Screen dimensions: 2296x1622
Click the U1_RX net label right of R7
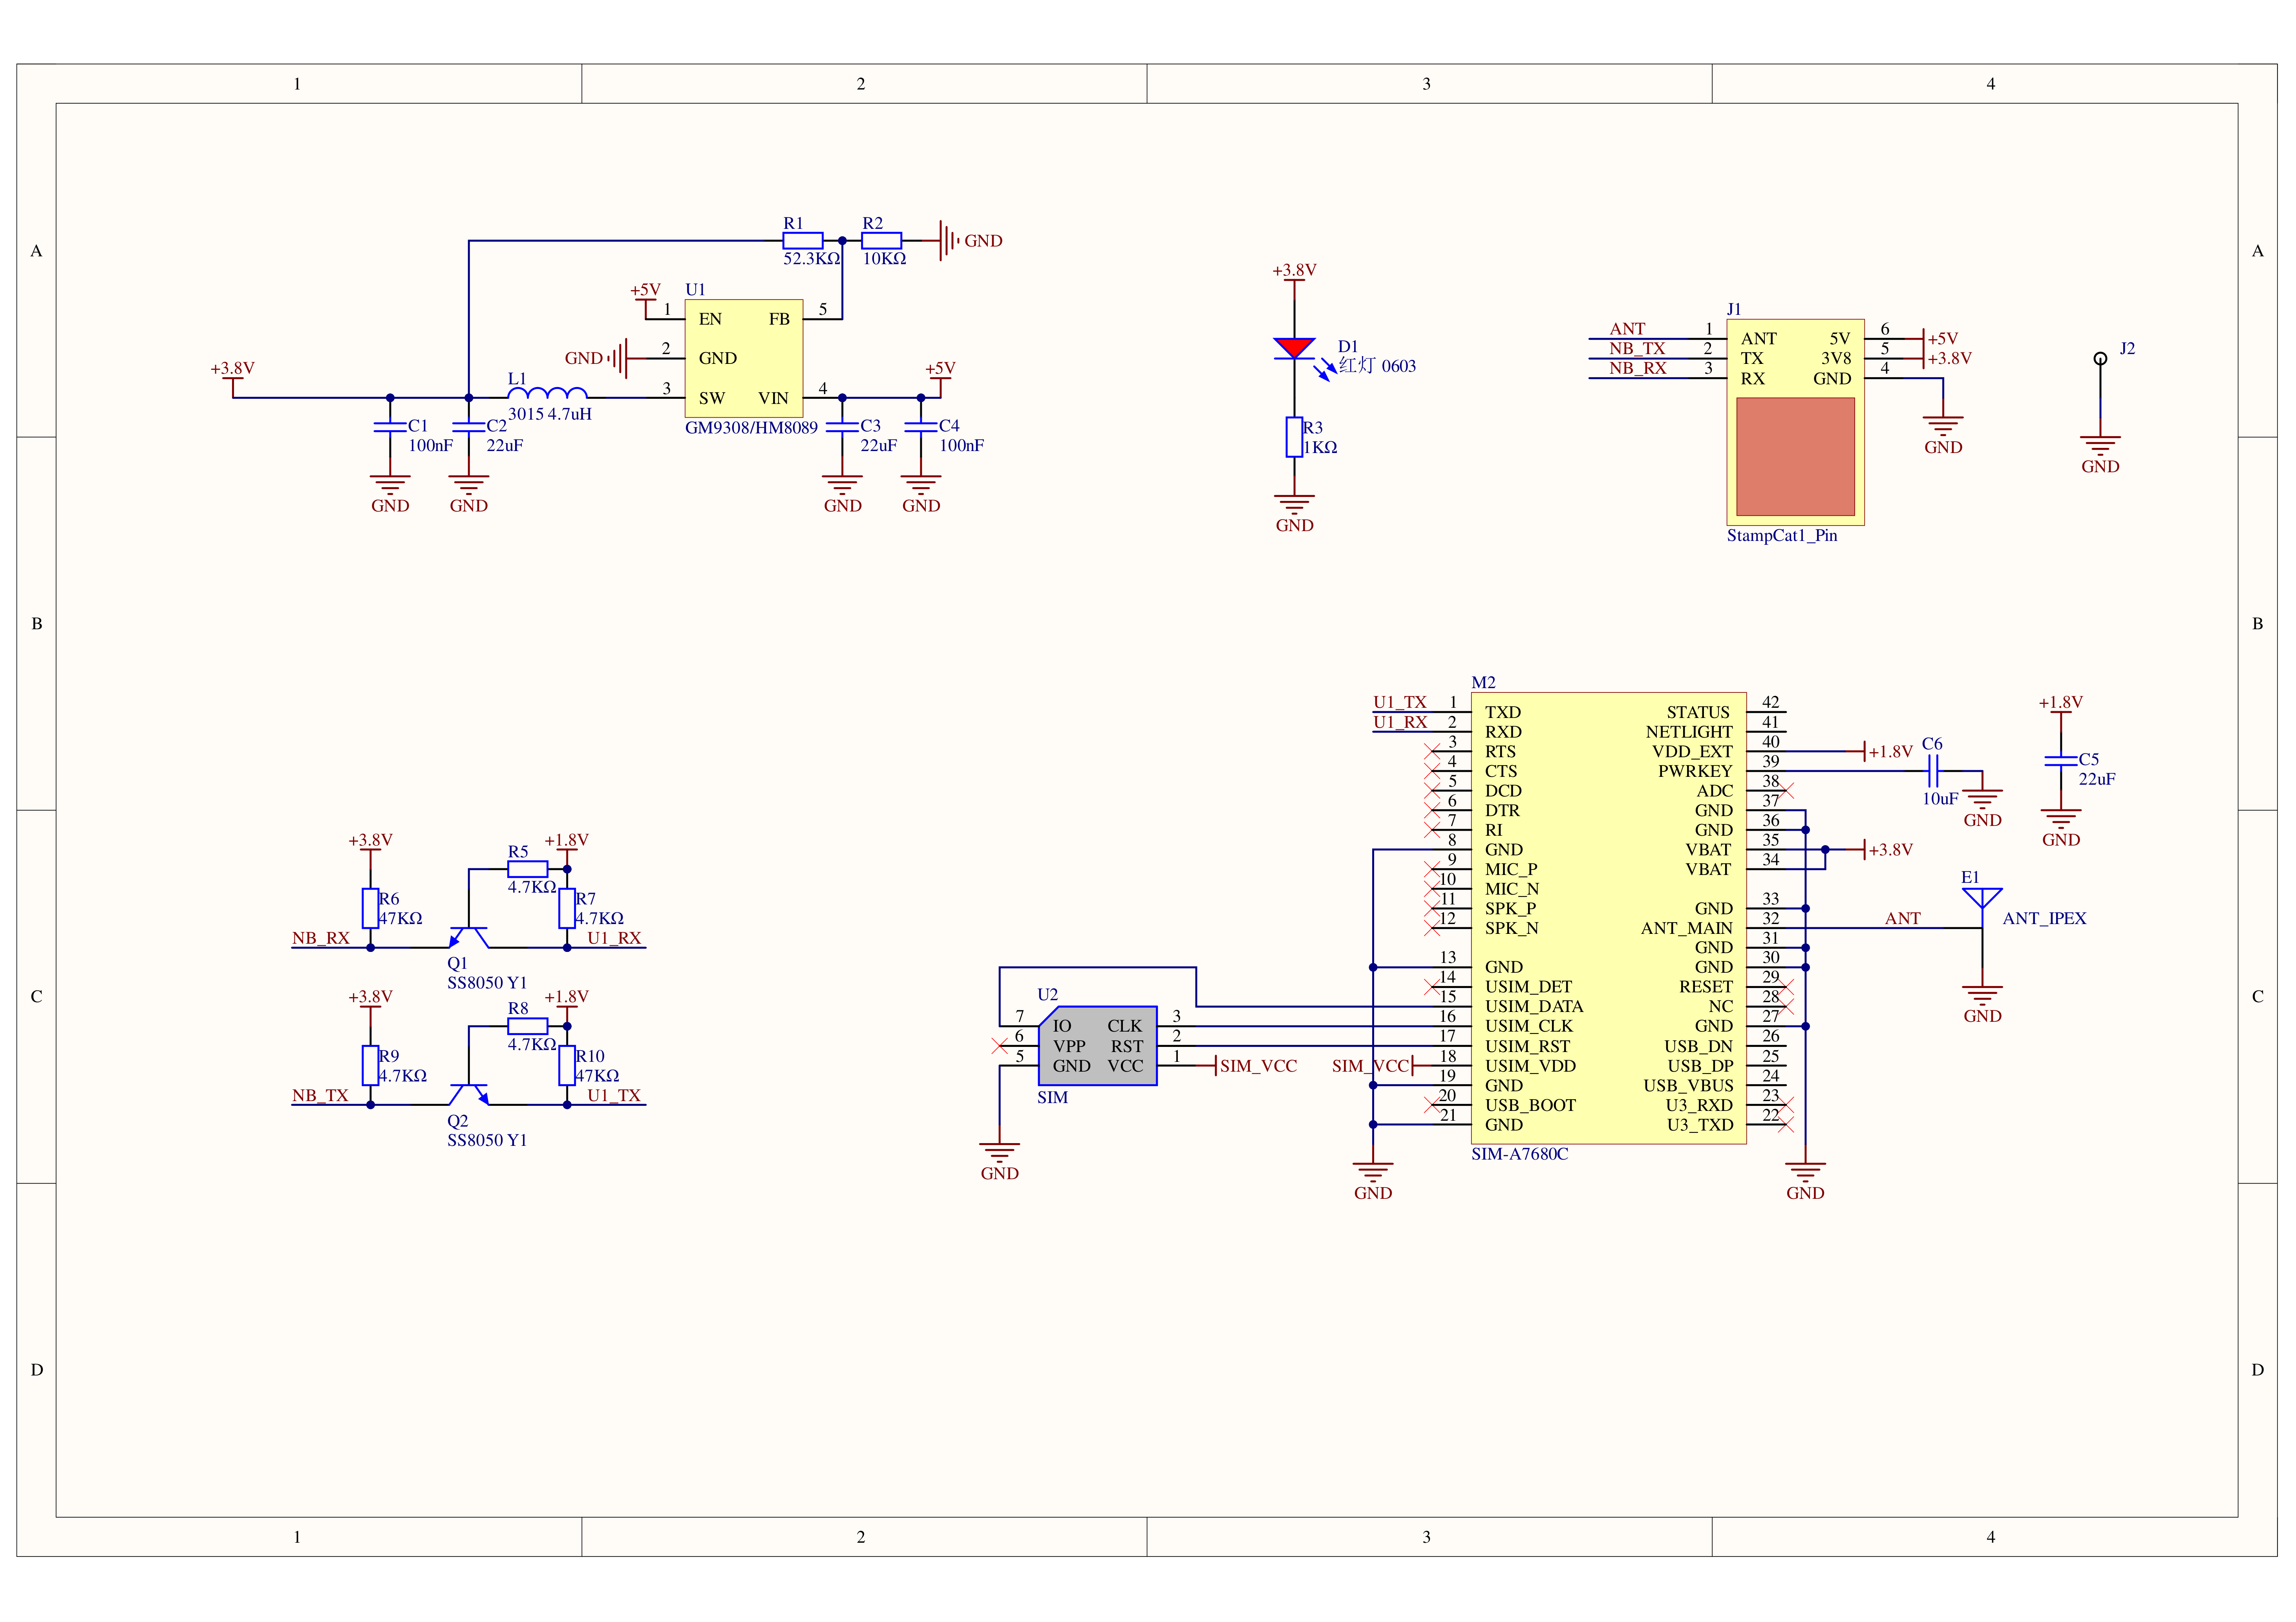point(614,938)
